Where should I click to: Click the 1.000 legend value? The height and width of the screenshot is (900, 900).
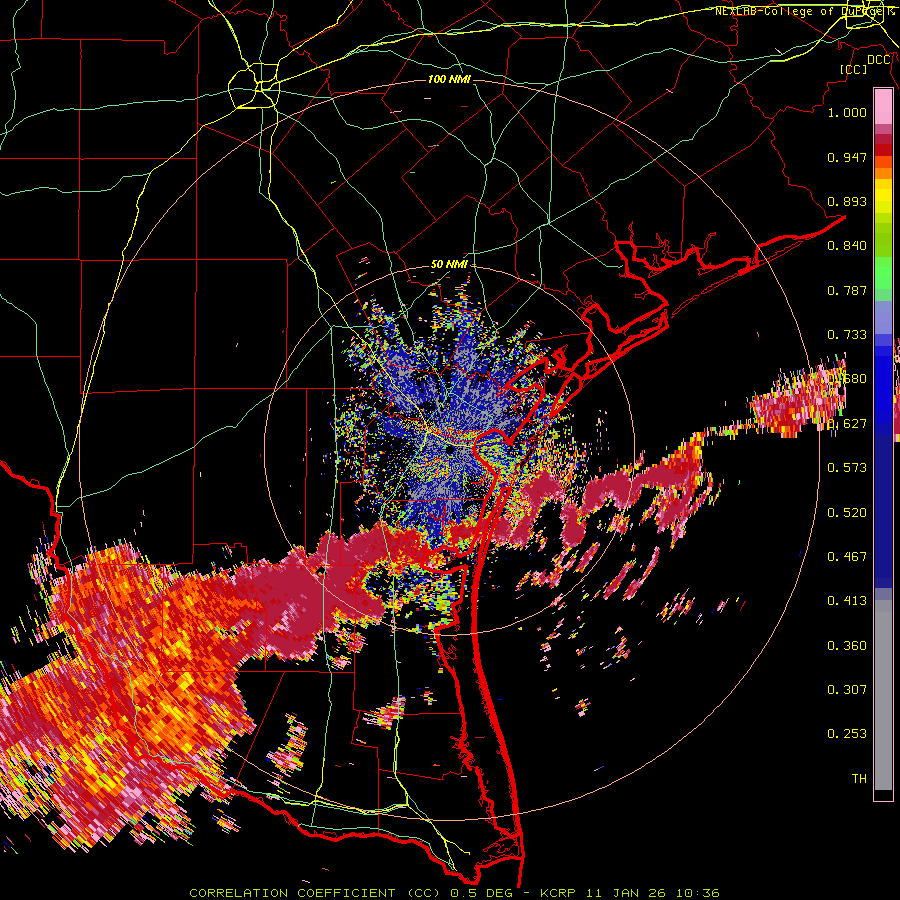[x=847, y=112]
